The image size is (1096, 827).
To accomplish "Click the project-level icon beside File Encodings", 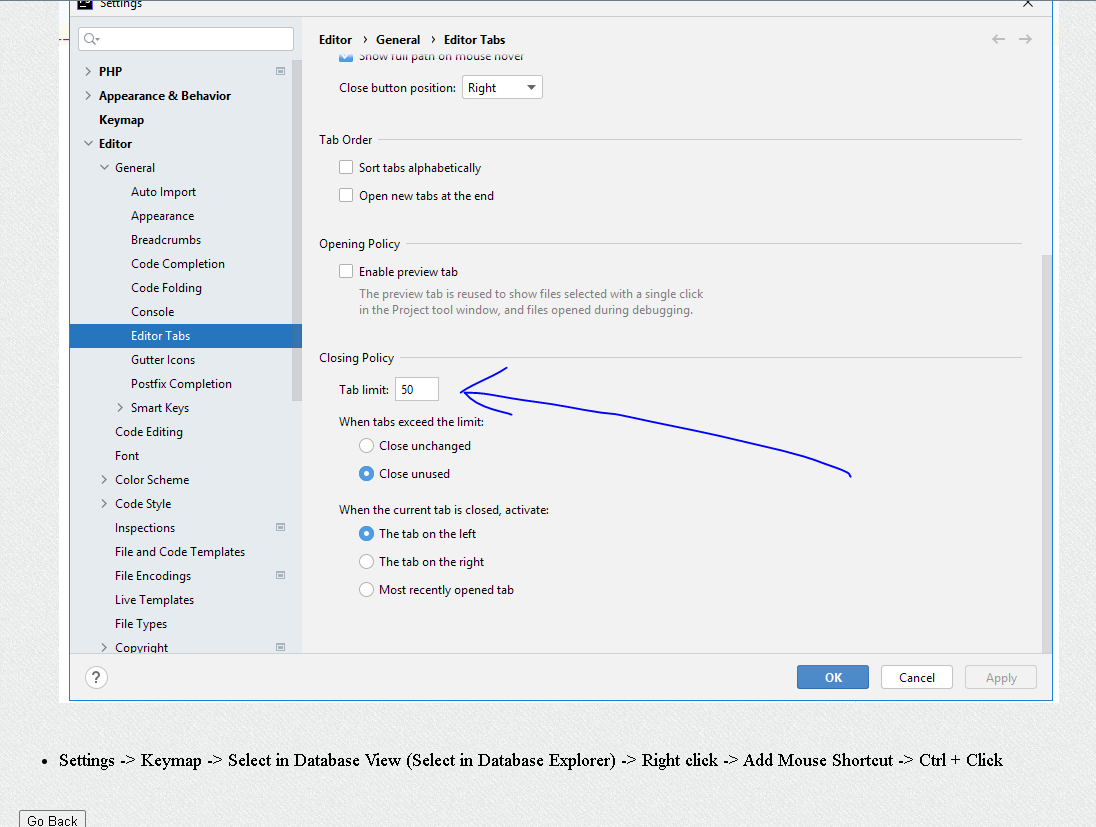I will [x=280, y=575].
